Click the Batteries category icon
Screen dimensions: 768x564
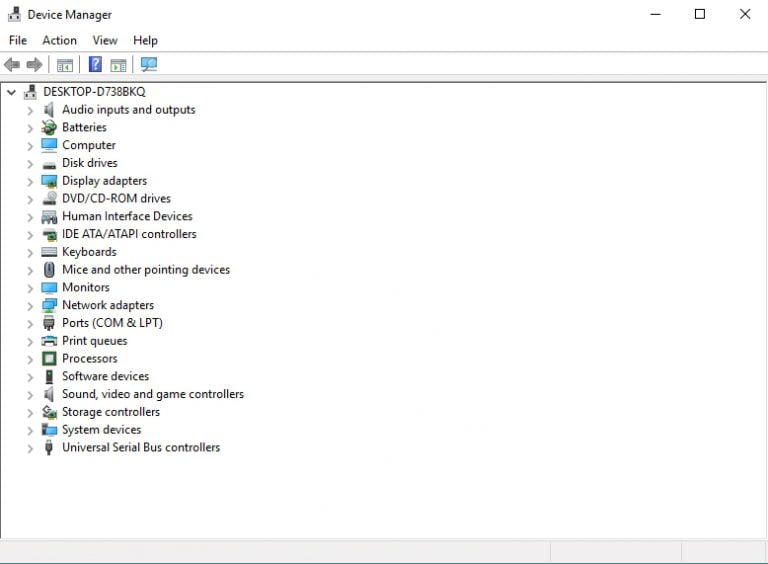(x=49, y=128)
